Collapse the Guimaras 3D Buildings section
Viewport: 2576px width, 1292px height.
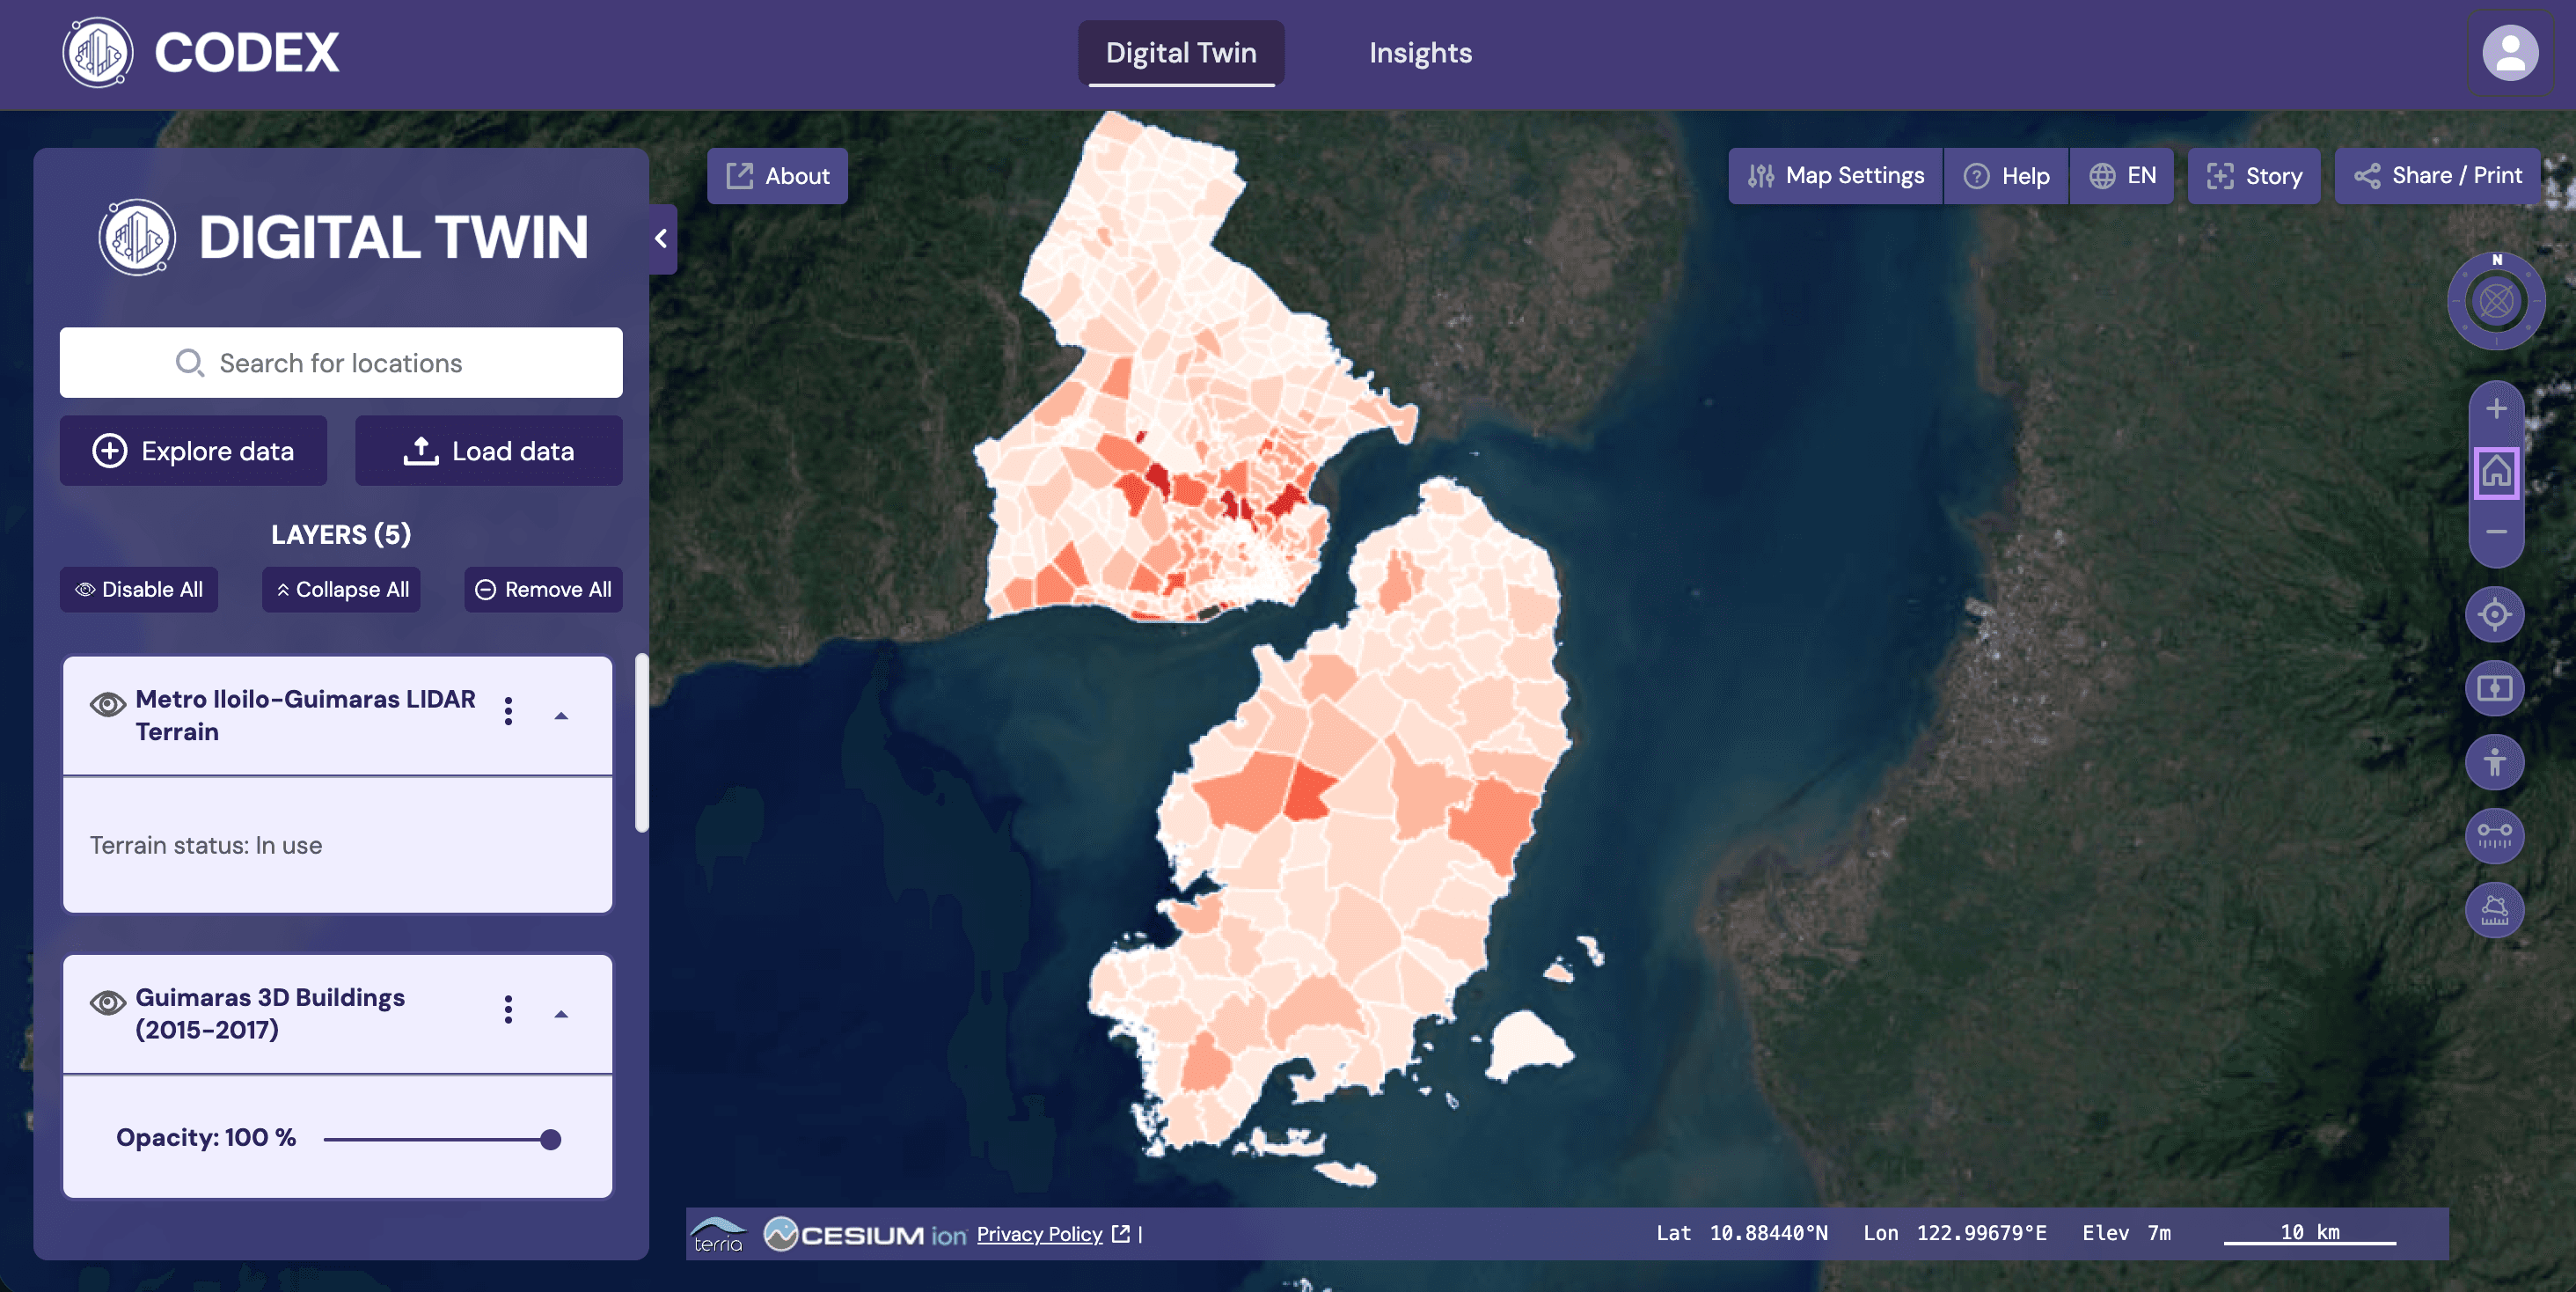561,1014
